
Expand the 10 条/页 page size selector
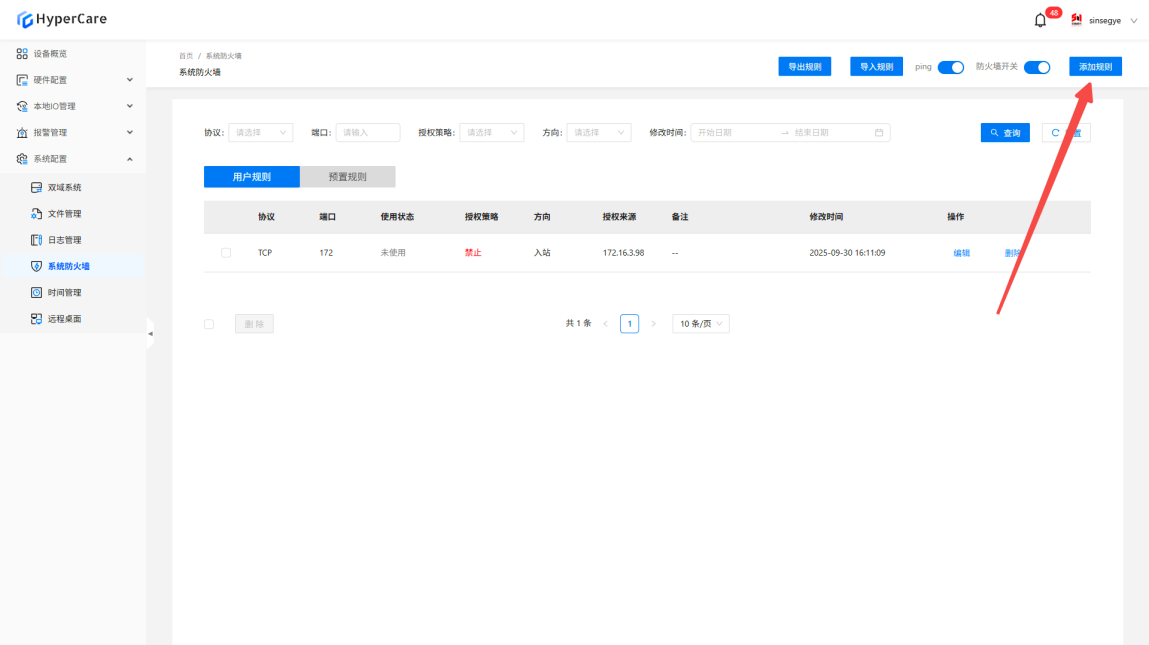[x=701, y=324]
